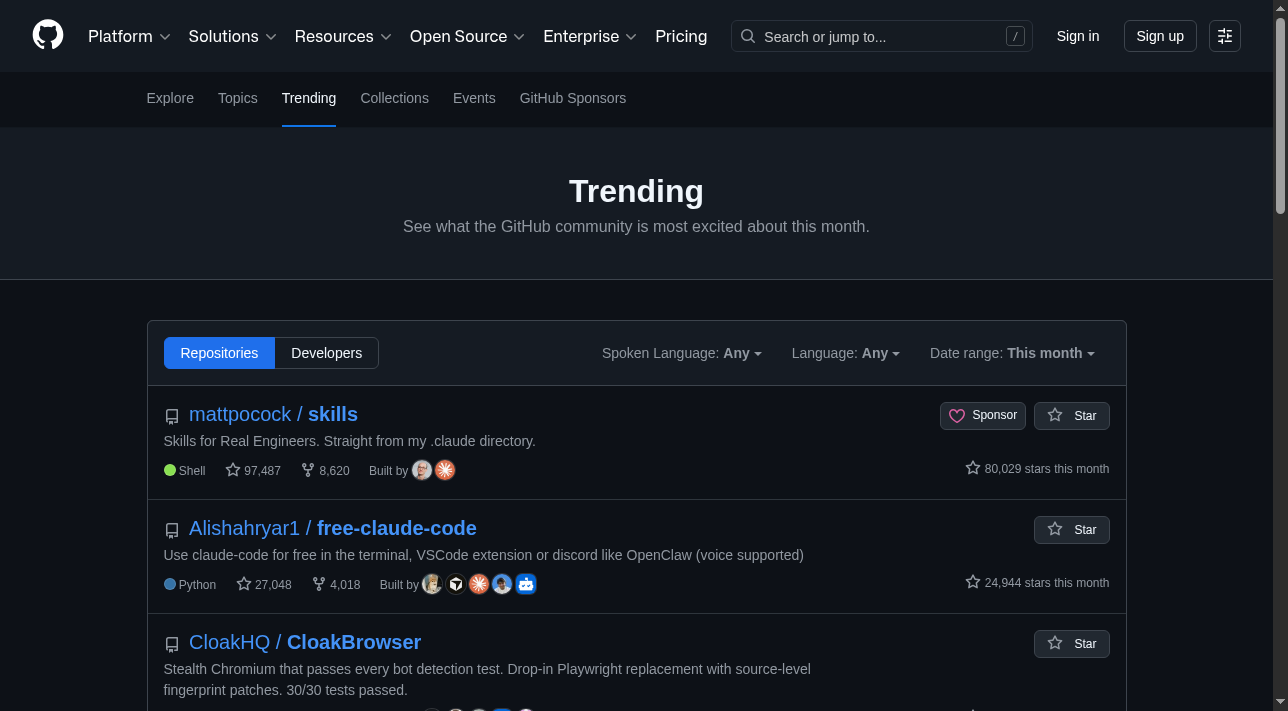Screen dimensions: 1288x711
Task: Open the Pricing page
Action: pyautogui.click(x=681, y=36)
